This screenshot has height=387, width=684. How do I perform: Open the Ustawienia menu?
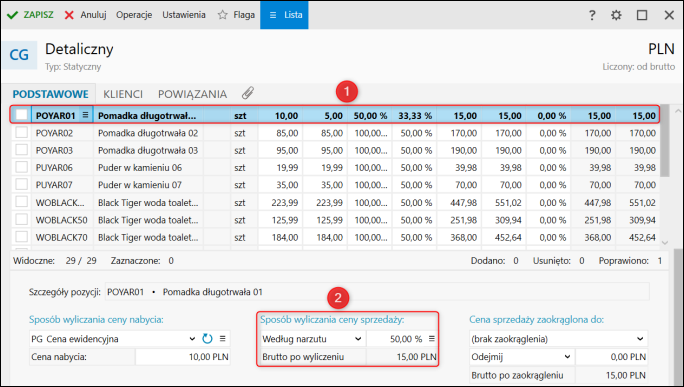click(x=184, y=15)
